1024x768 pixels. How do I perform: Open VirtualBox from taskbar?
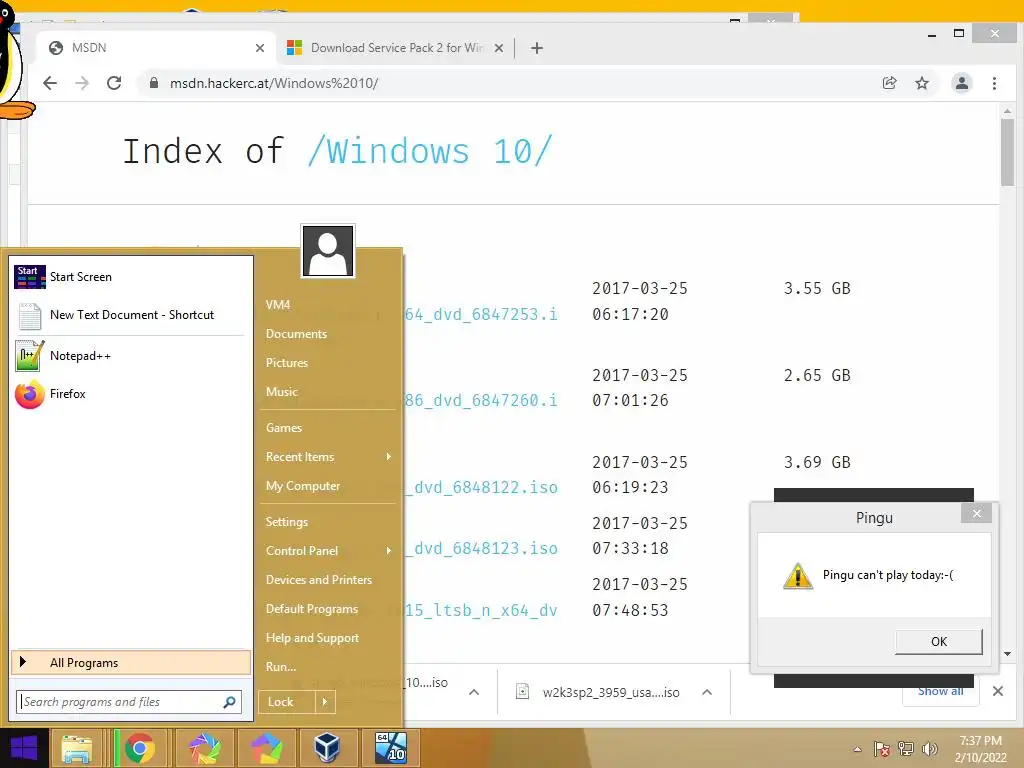click(327, 748)
